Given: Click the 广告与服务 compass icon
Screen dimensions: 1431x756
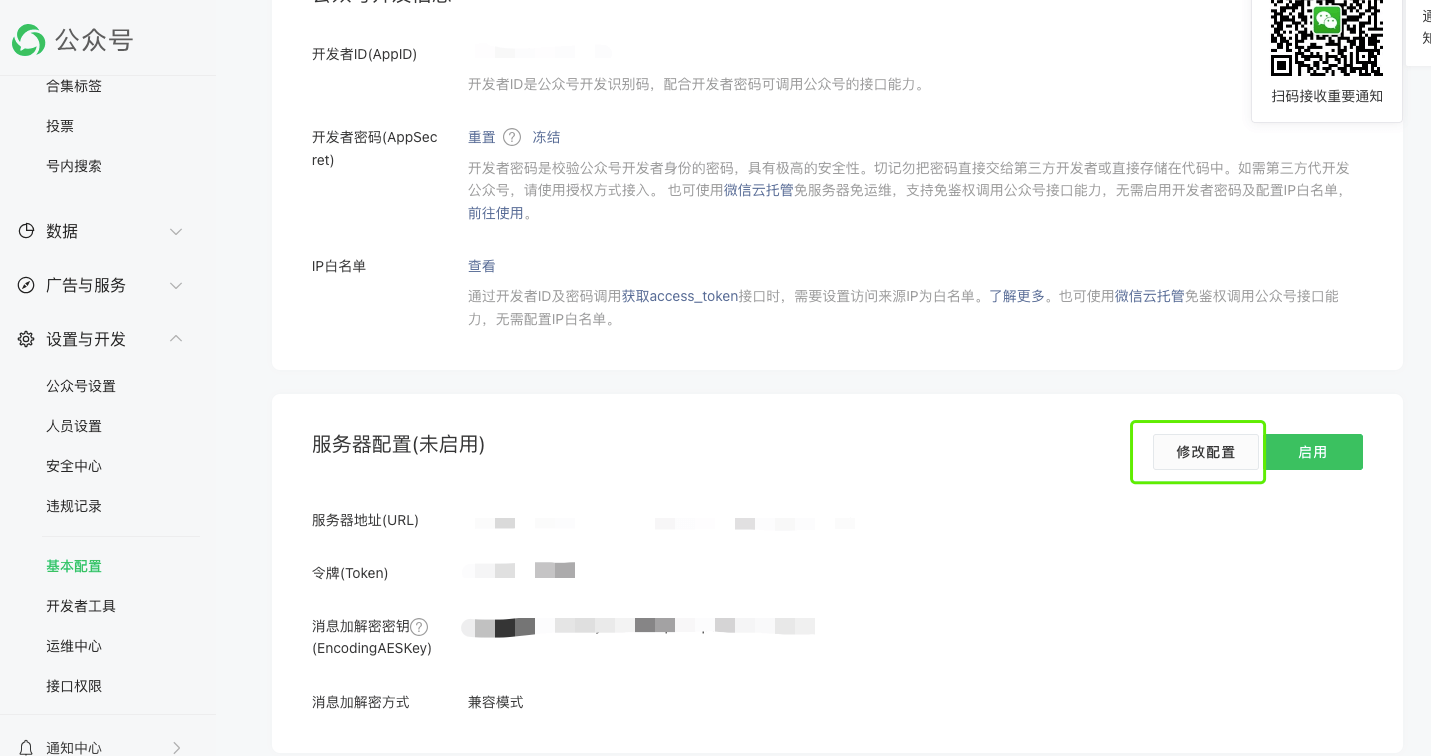Looking at the screenshot, I should coord(26,285).
